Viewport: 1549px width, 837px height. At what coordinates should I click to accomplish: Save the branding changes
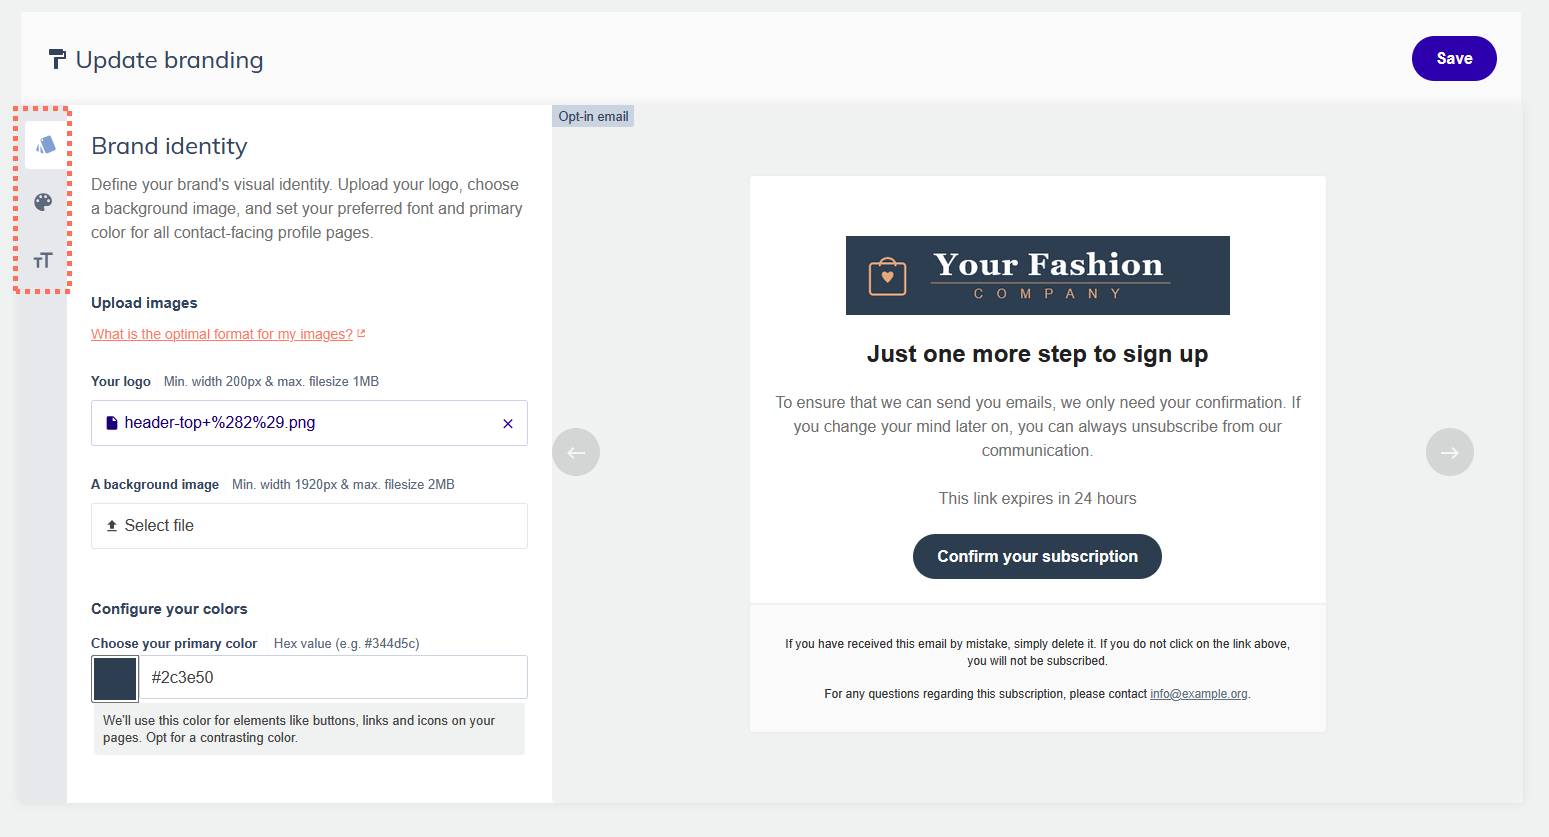pyautogui.click(x=1454, y=58)
